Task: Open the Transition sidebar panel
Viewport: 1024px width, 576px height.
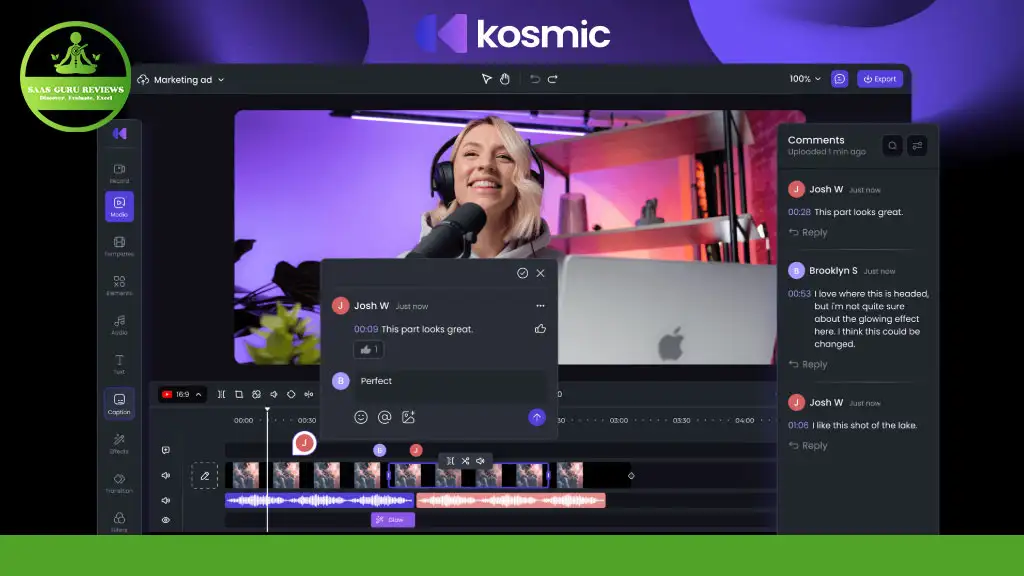Action: tap(119, 483)
